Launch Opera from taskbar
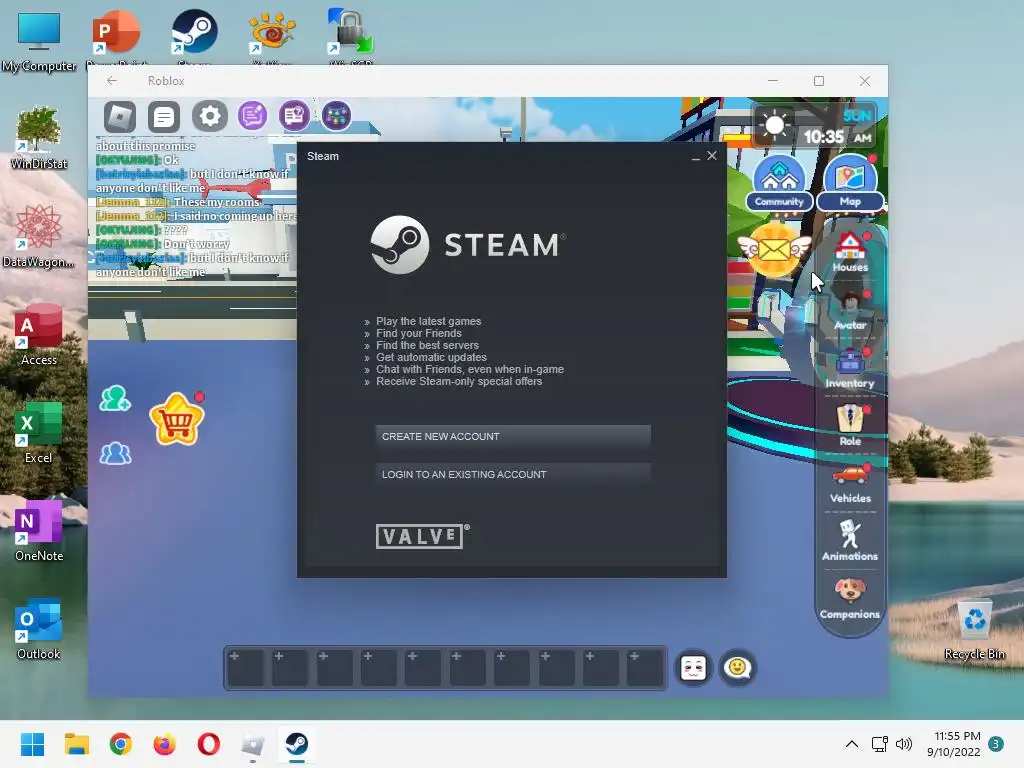This screenshot has height=768, width=1024. click(208, 744)
